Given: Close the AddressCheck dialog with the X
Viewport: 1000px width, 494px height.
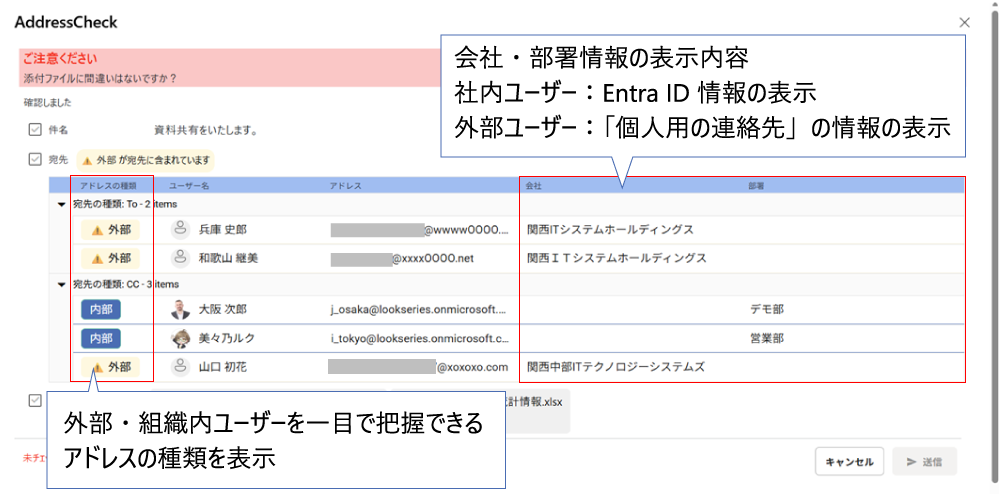Looking at the screenshot, I should (964, 21).
